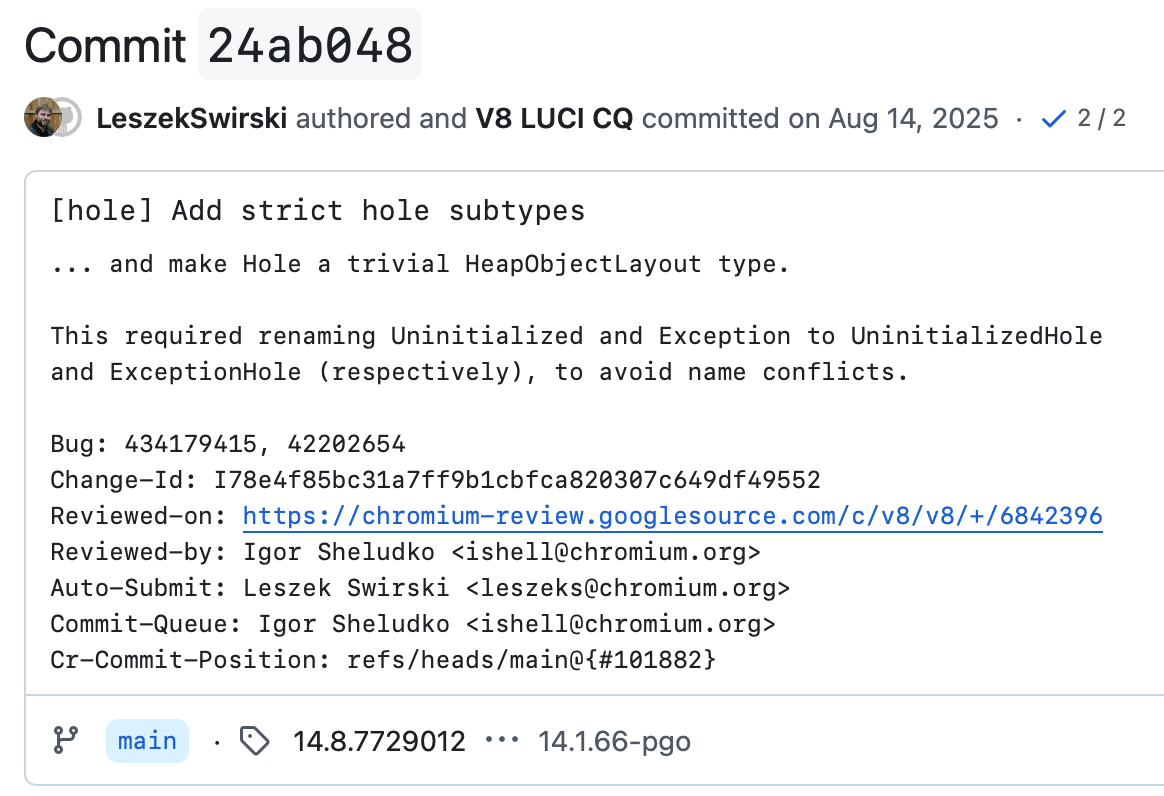Open LeszekSwirski's avatar picture
Image resolution: width=1164 pixels, height=796 pixels.
(x=41, y=118)
